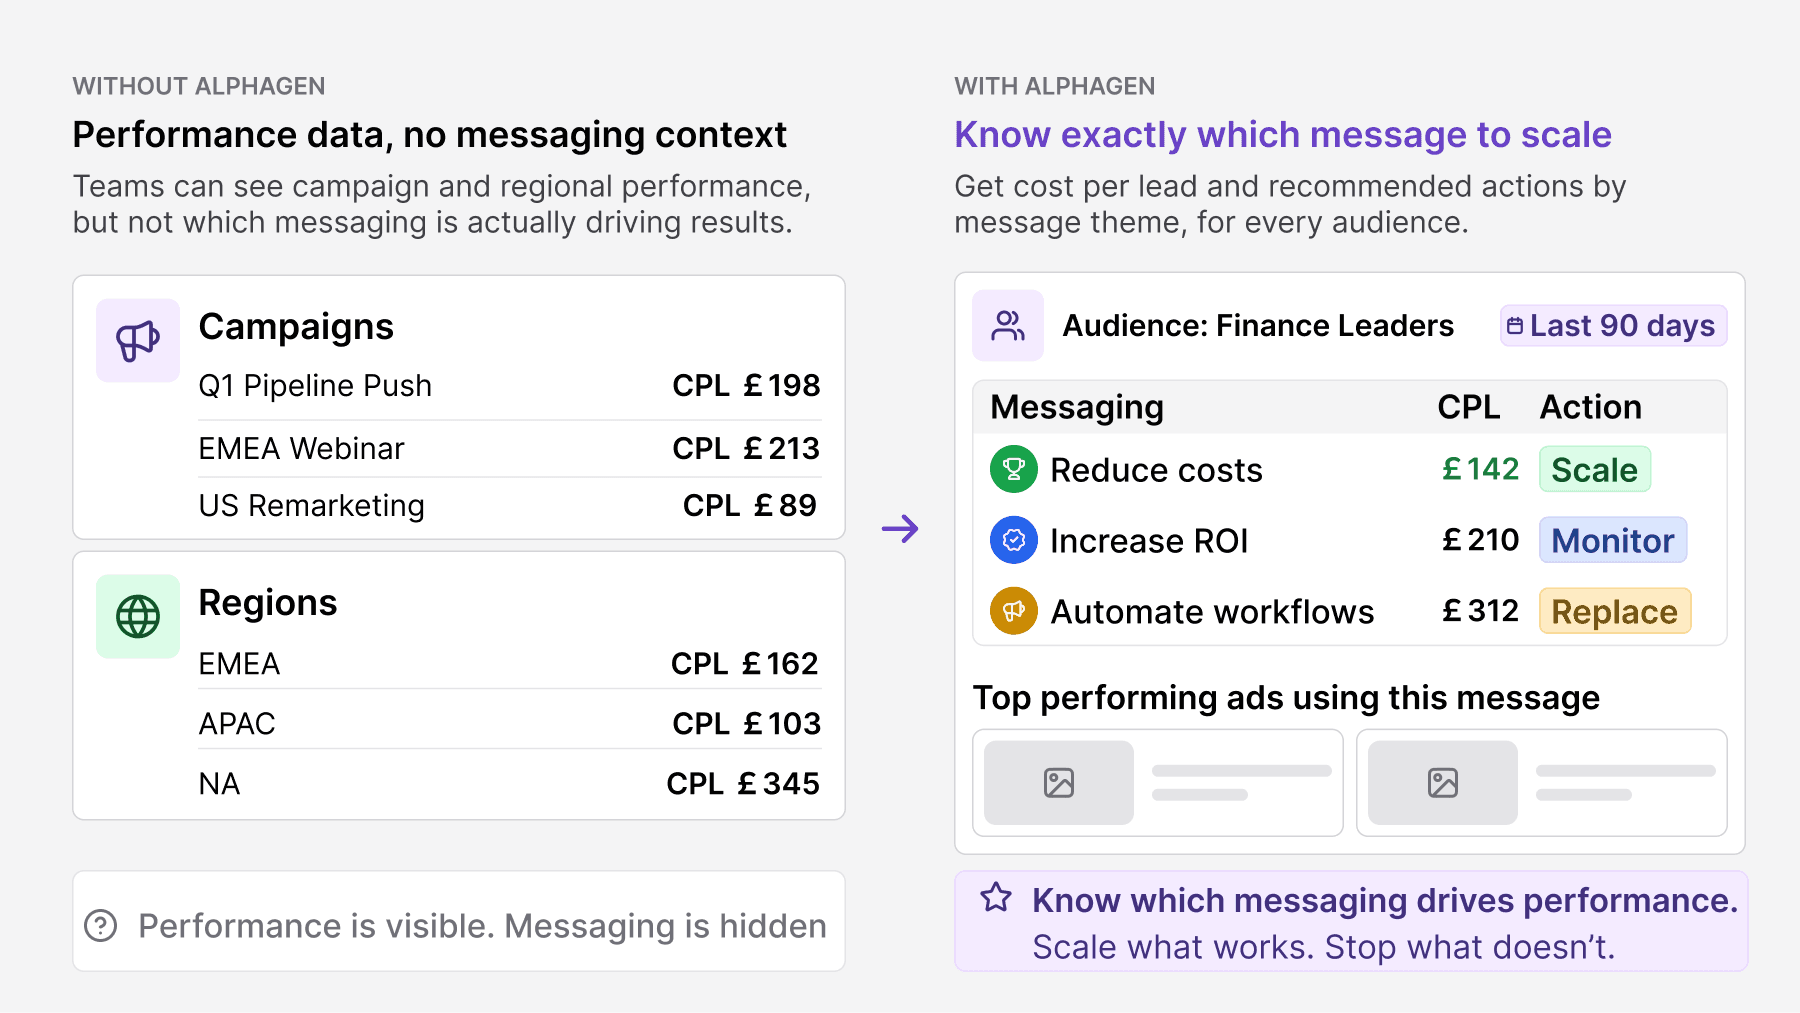The height and width of the screenshot is (1013, 1800).
Task: Click the CPL £345 value
Action: [x=743, y=784]
